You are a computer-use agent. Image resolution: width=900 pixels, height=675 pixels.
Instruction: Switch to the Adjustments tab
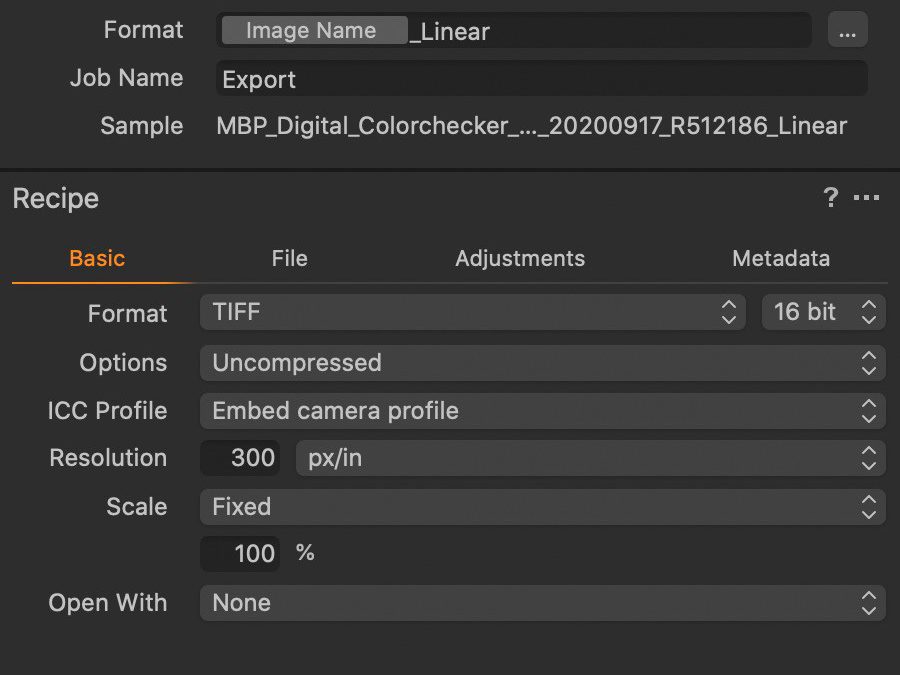[520, 258]
